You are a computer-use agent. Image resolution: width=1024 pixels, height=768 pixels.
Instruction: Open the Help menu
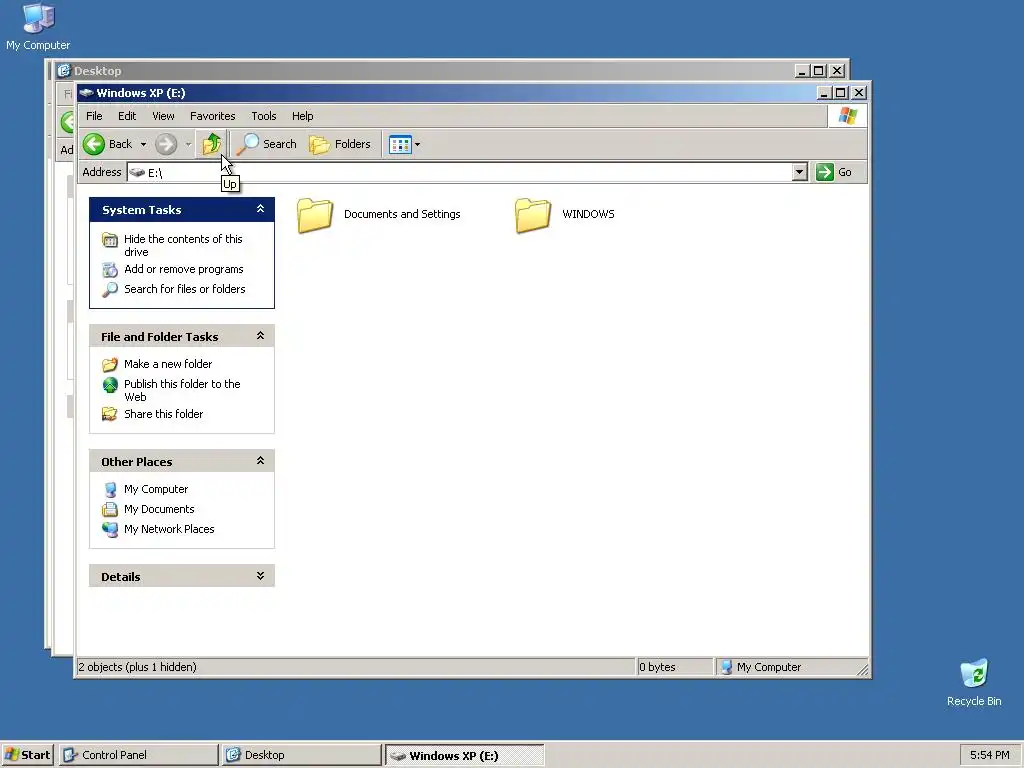(x=302, y=116)
